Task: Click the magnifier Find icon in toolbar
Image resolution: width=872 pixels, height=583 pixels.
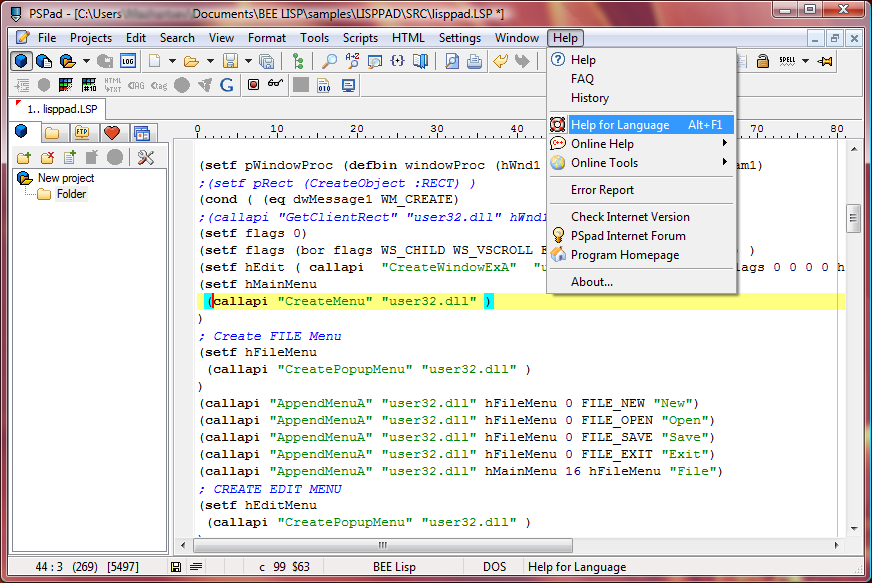Action: pos(329,61)
